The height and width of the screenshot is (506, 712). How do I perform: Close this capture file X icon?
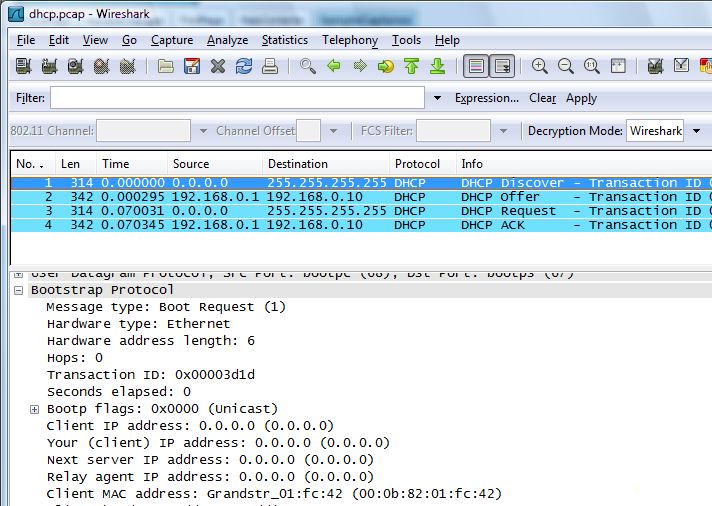[218, 66]
